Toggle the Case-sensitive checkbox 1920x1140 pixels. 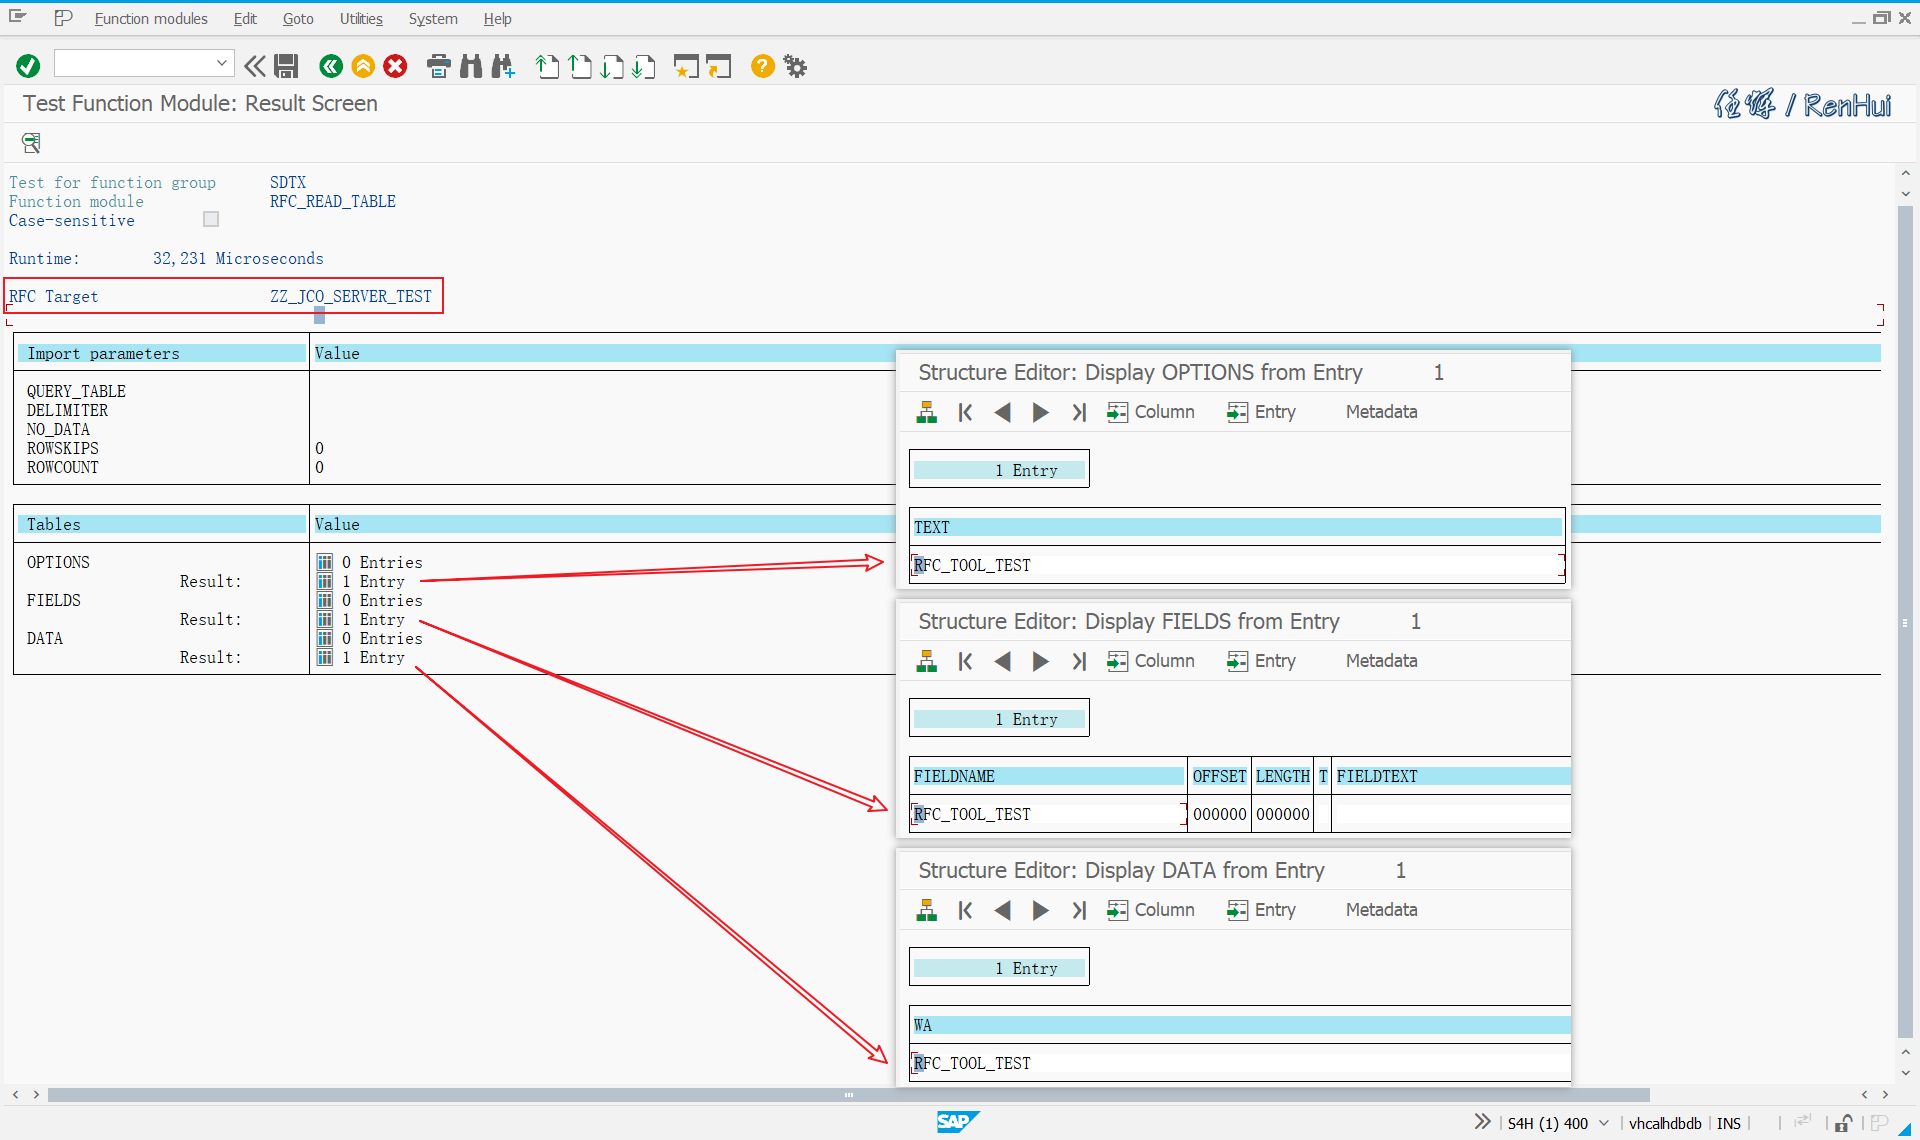(211, 219)
